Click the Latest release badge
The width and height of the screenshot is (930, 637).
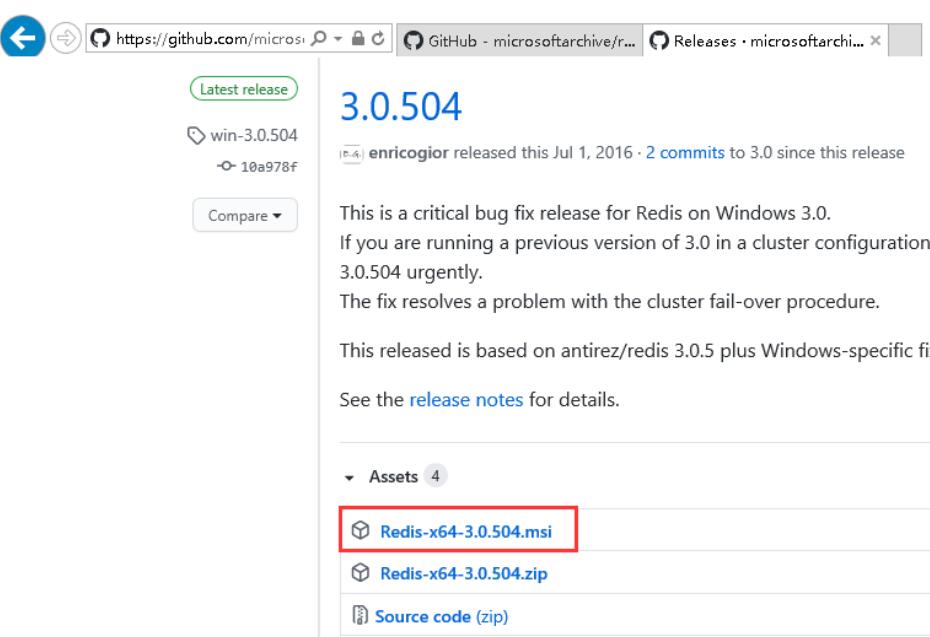pyautogui.click(x=244, y=89)
